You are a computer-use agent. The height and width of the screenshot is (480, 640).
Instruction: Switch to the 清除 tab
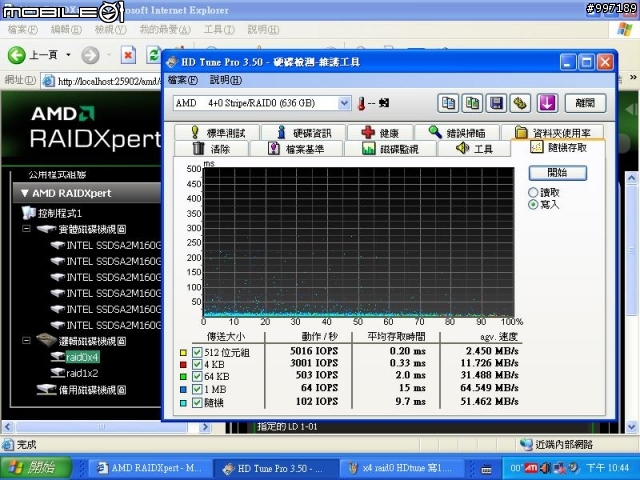pyautogui.click(x=211, y=149)
